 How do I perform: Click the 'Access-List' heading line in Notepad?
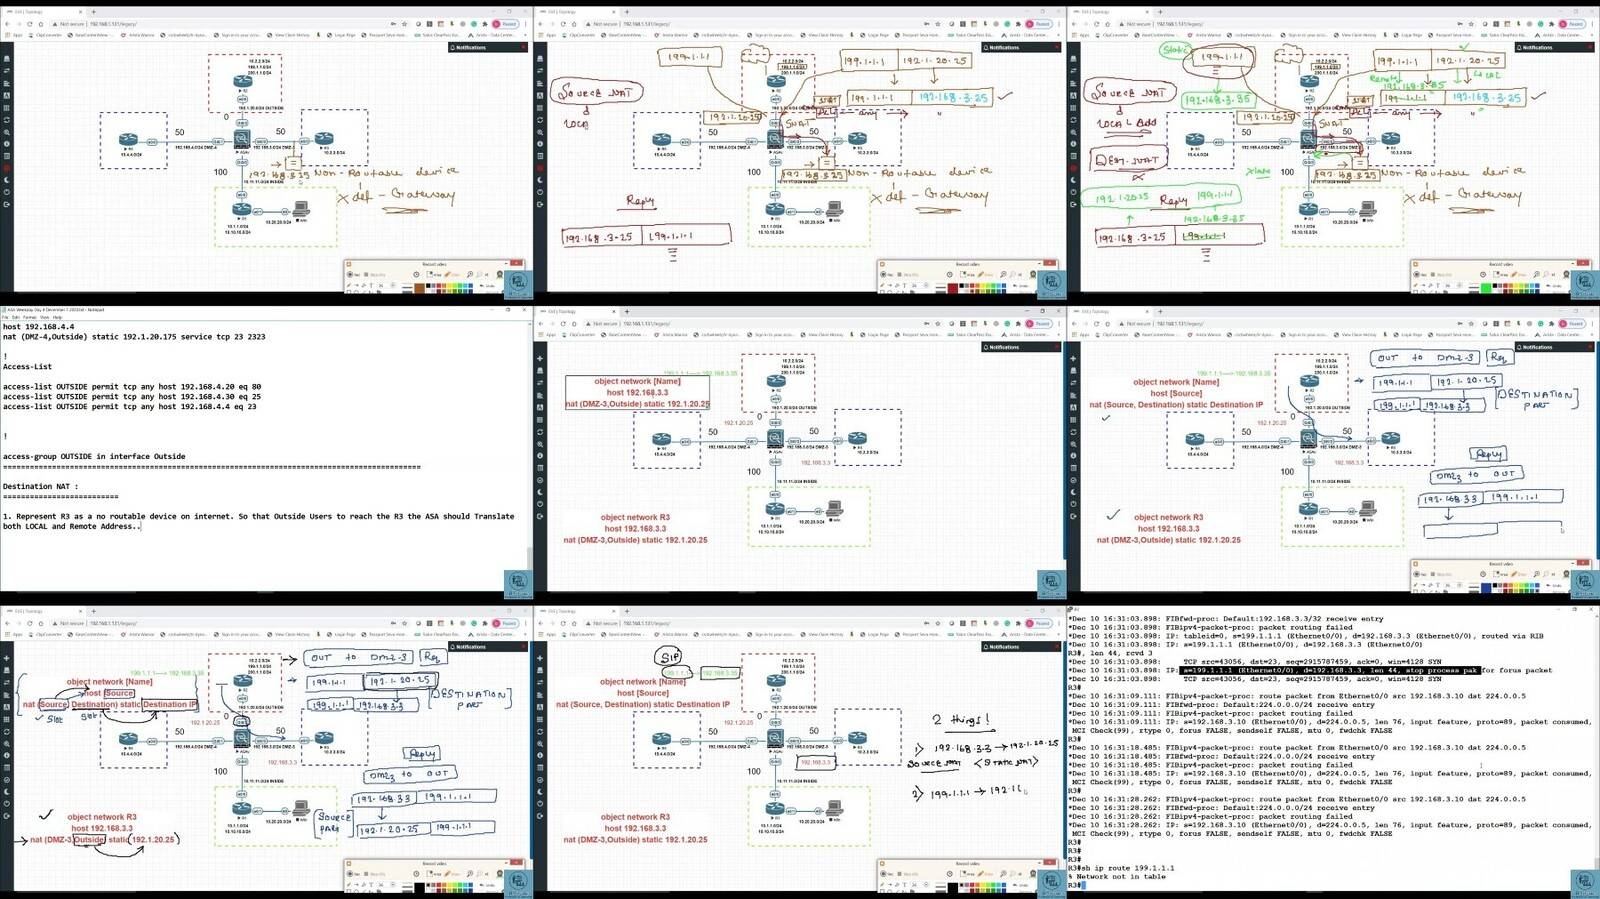tap(27, 367)
